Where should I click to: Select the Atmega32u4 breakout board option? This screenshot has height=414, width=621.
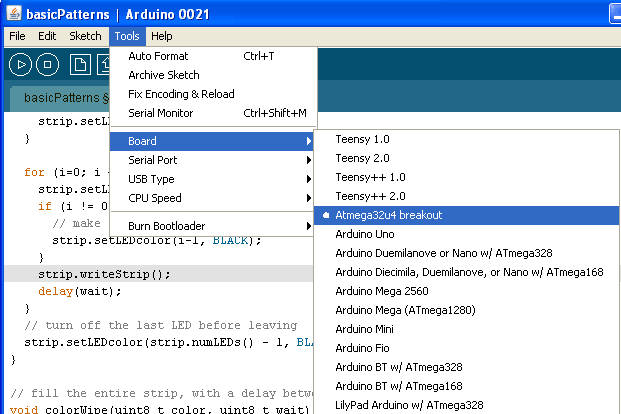pos(389,215)
